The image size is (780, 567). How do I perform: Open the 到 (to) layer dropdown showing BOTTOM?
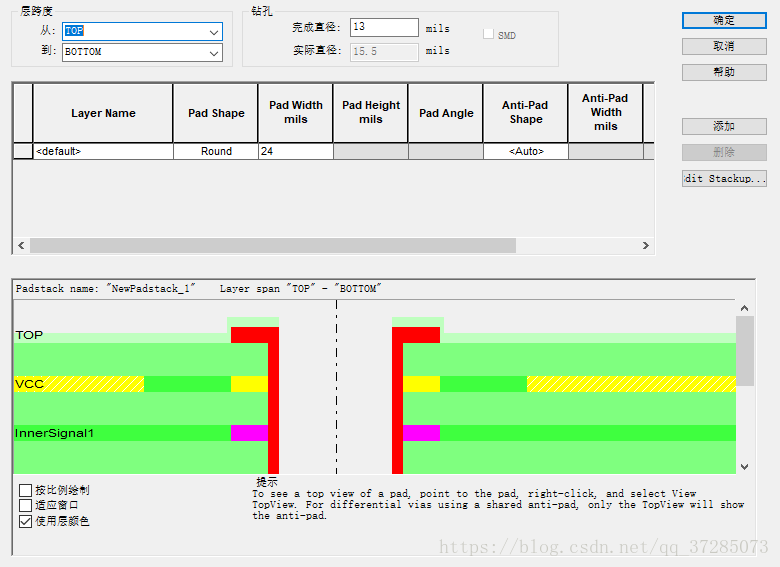tap(142, 52)
